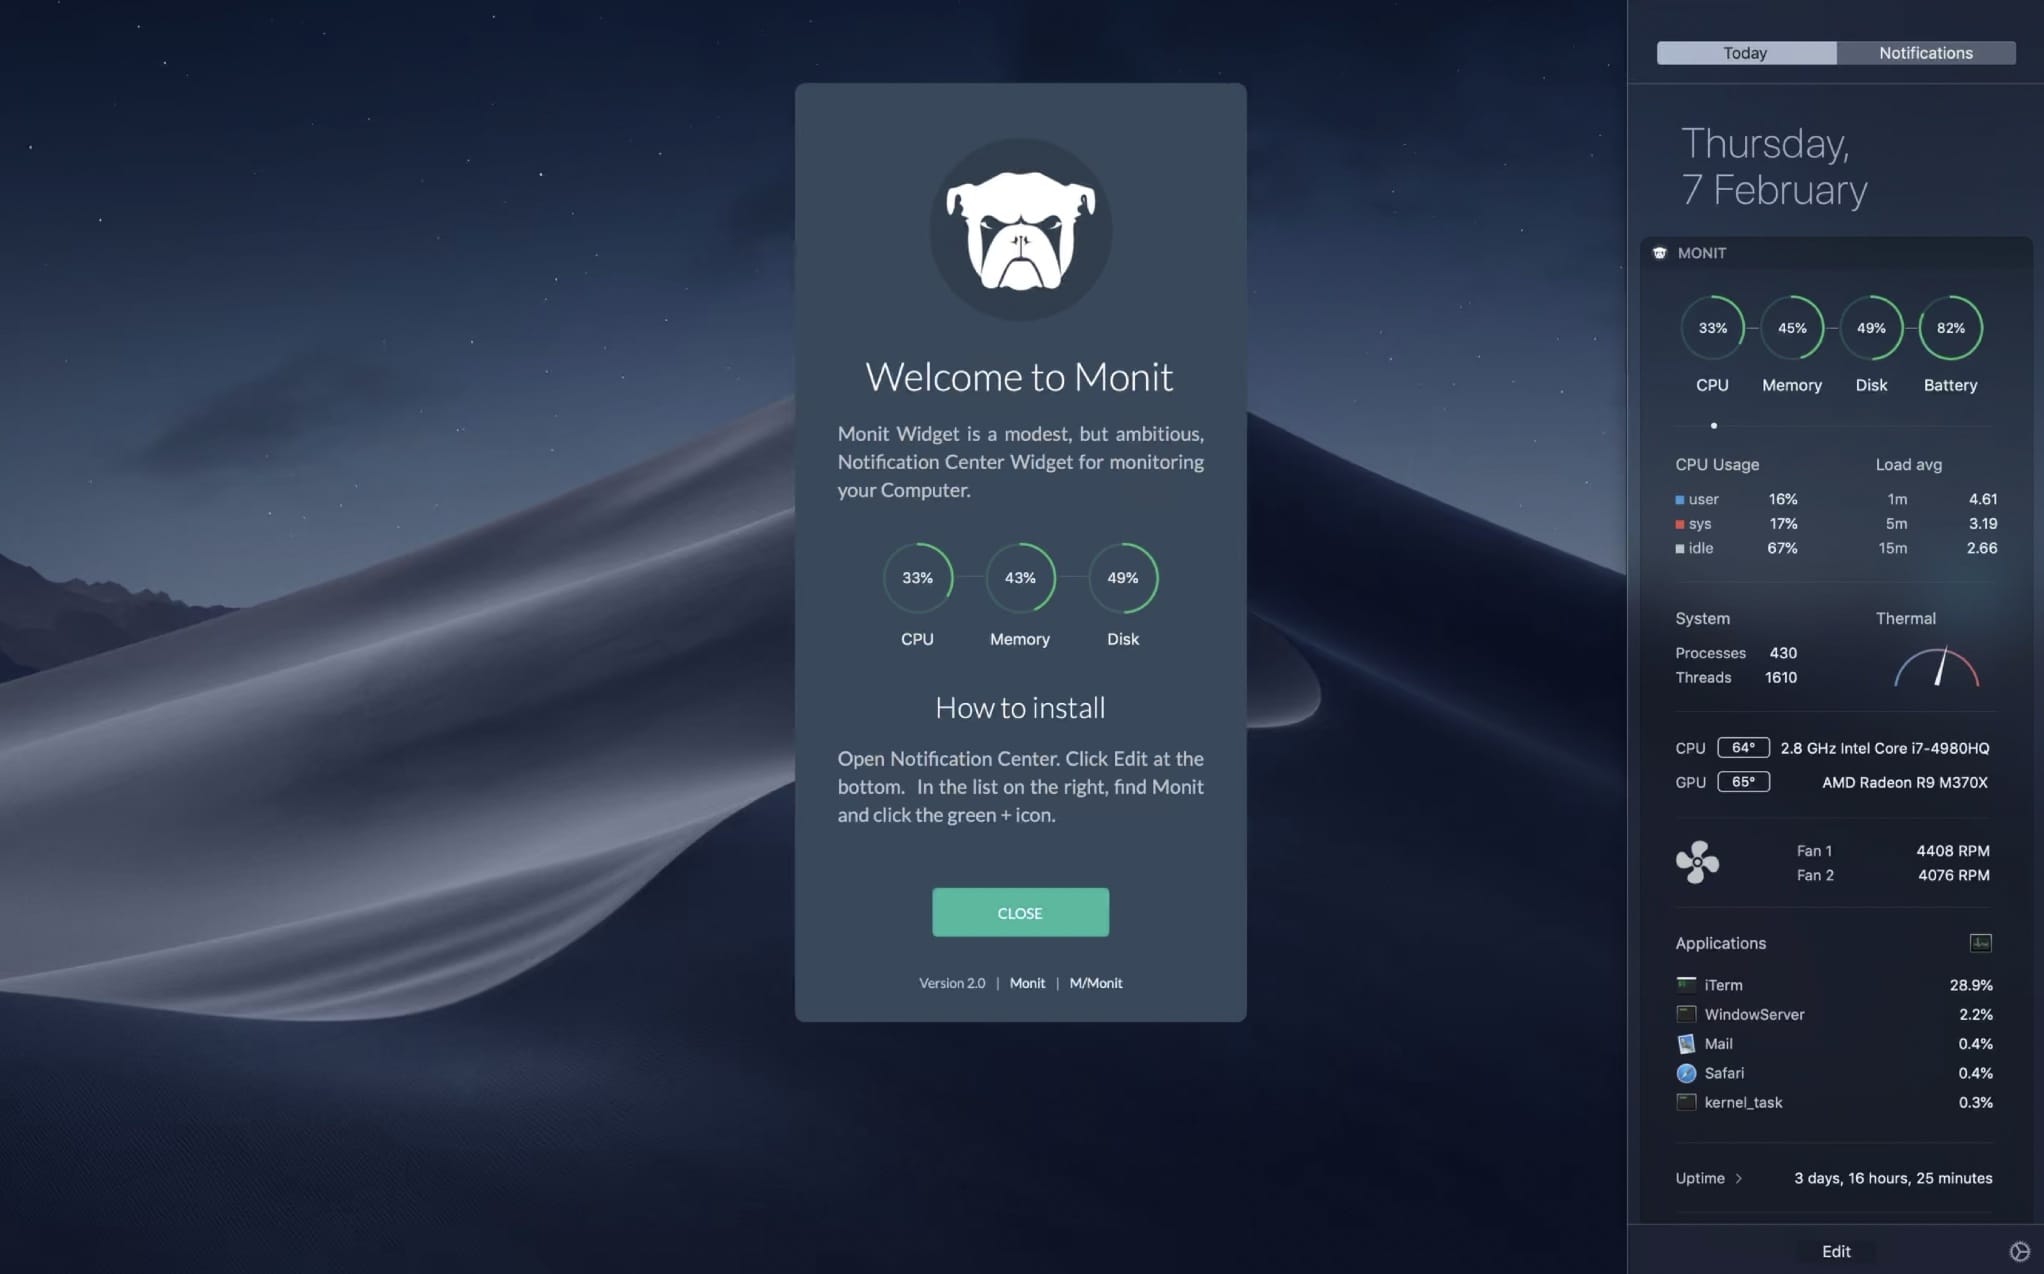Click the fan icon in widget
The height and width of the screenshot is (1274, 2044).
pyautogui.click(x=1697, y=862)
